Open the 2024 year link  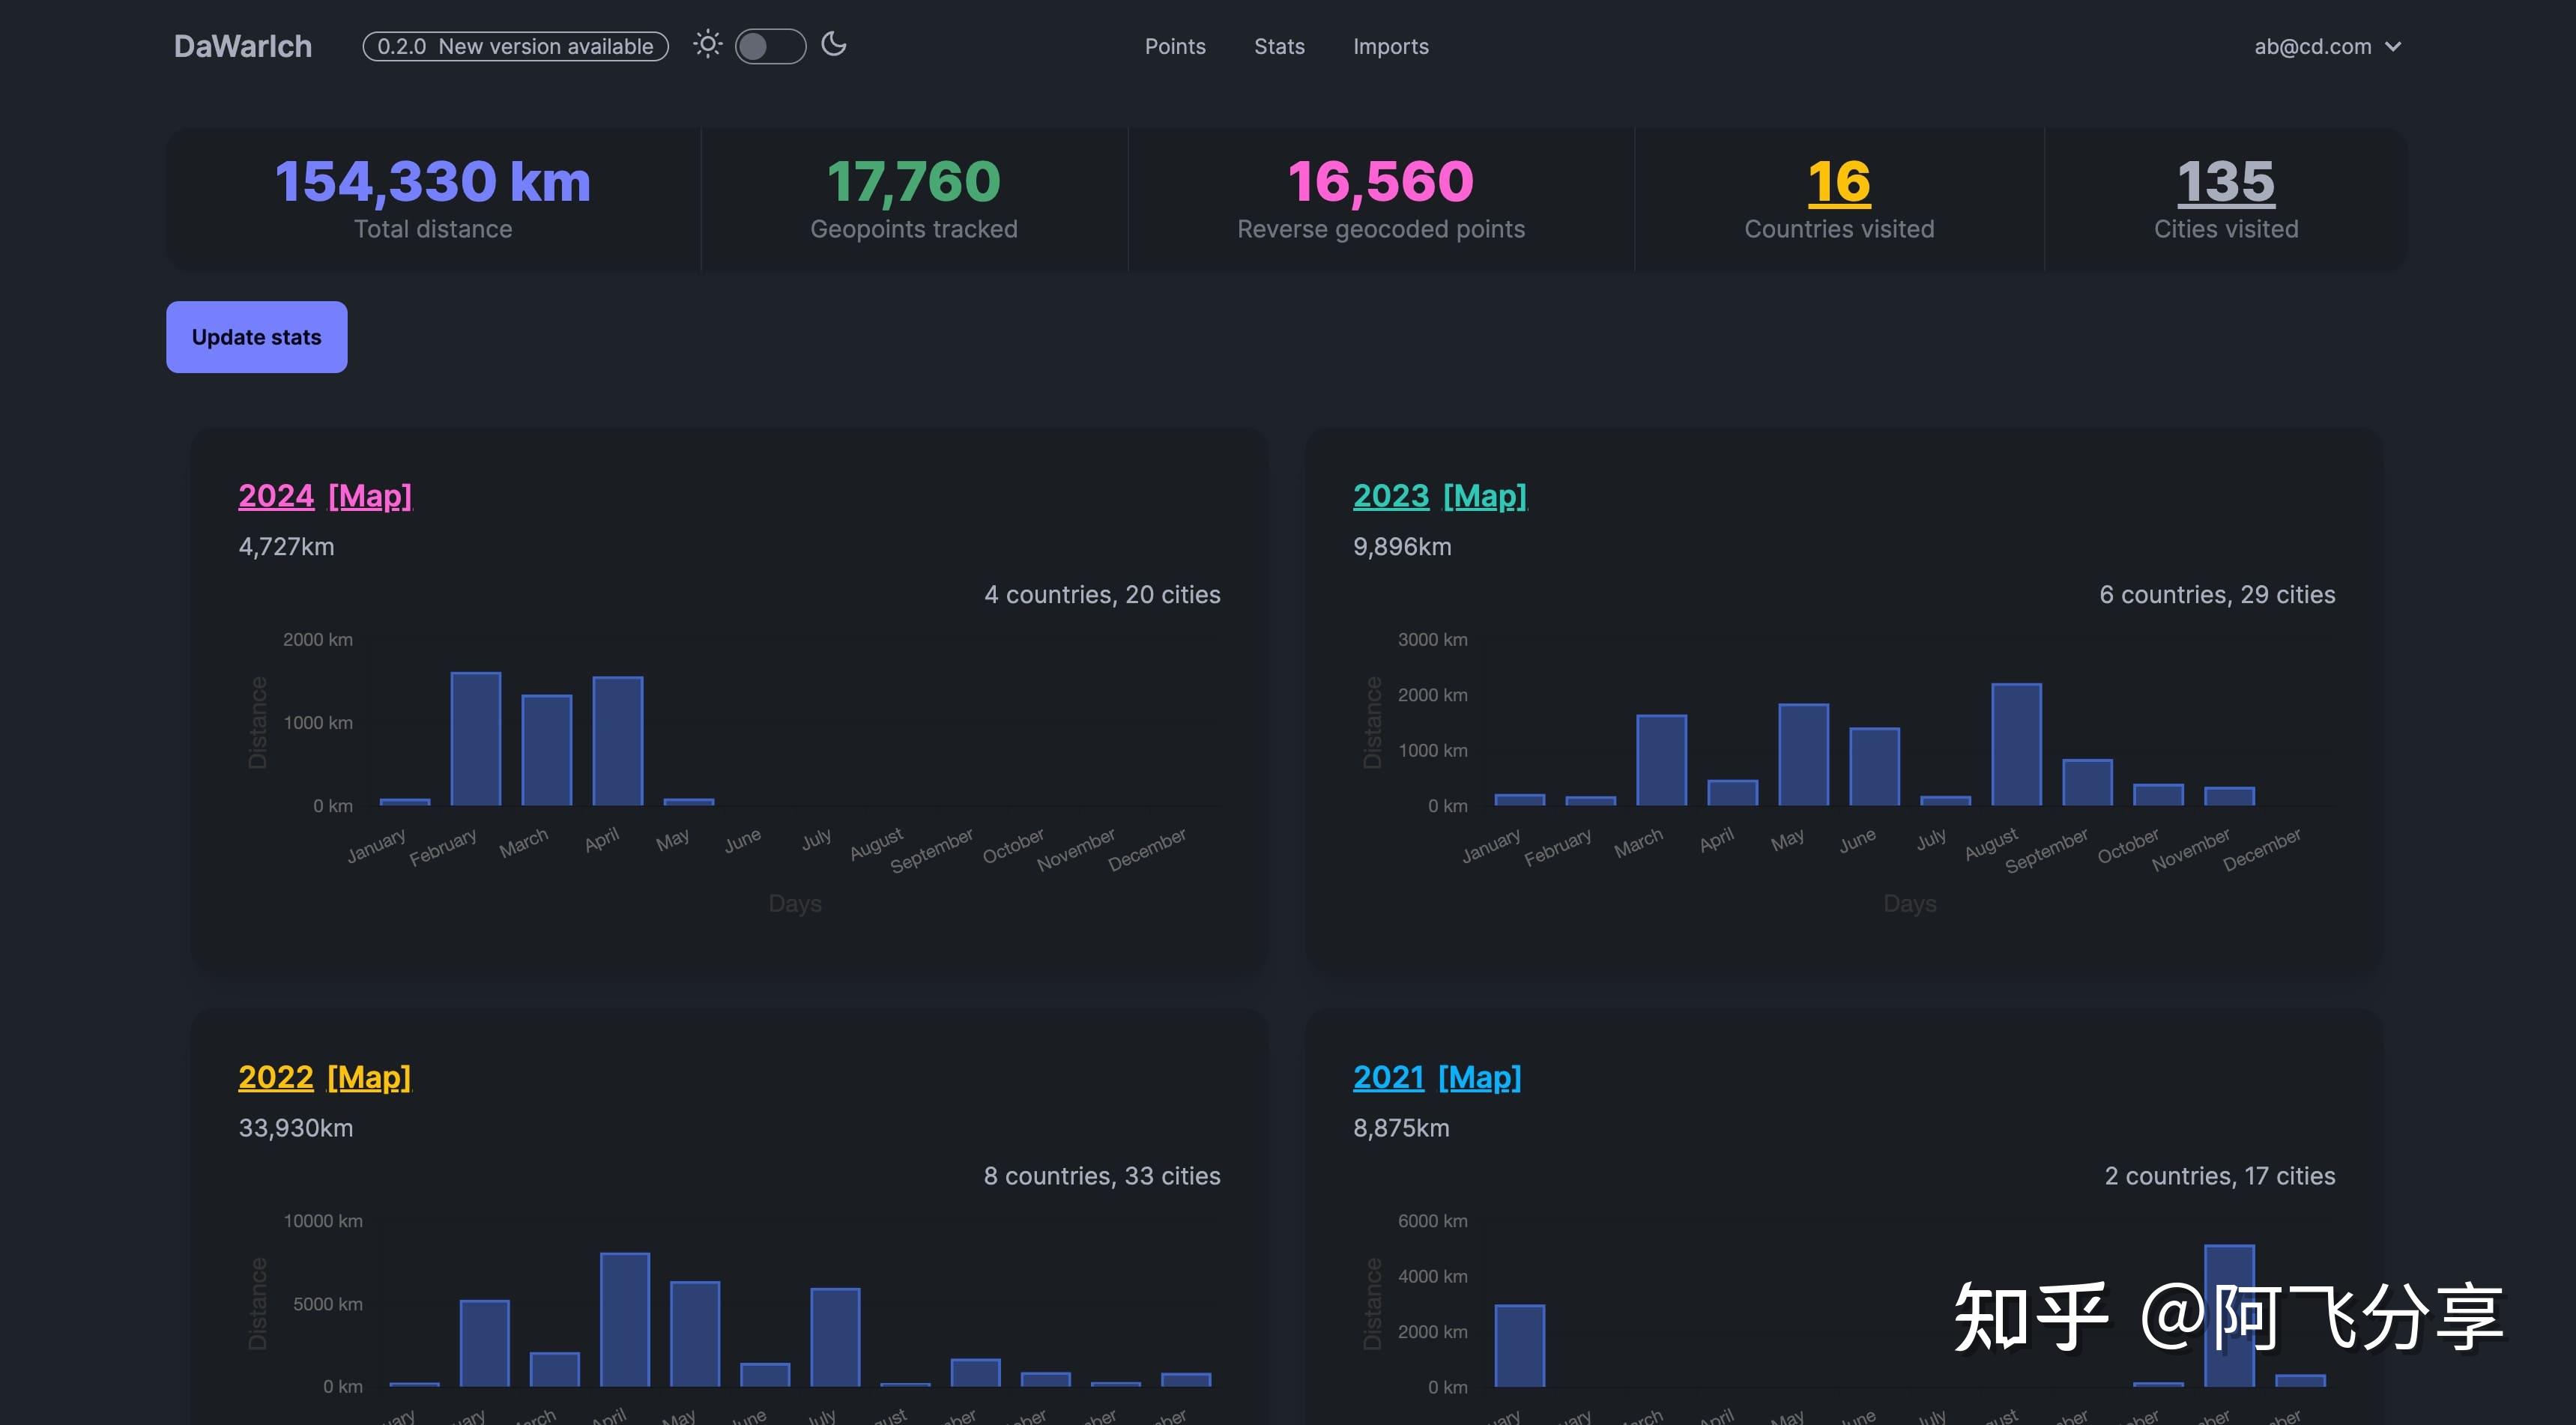(275, 496)
